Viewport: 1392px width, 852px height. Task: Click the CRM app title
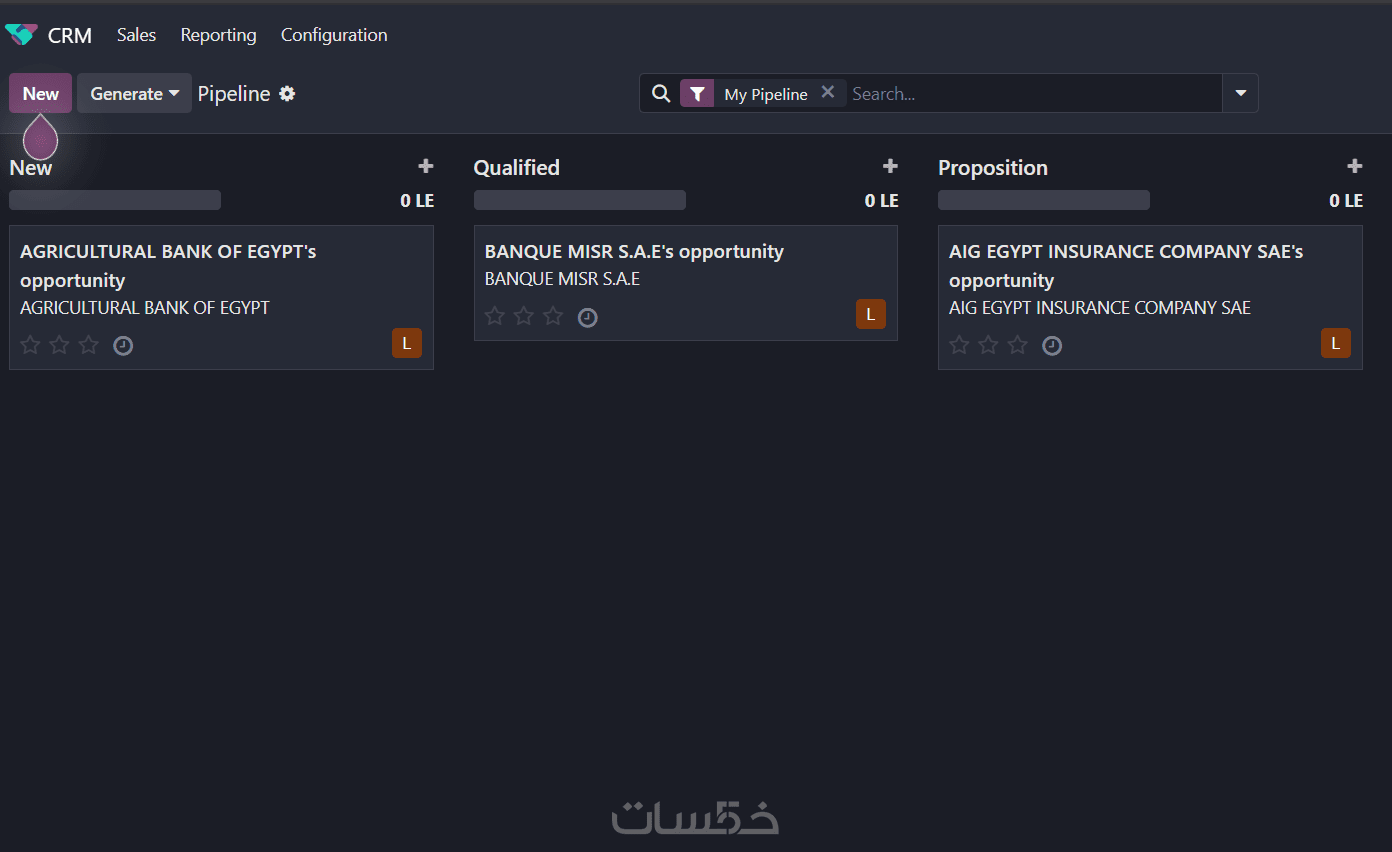pos(70,35)
